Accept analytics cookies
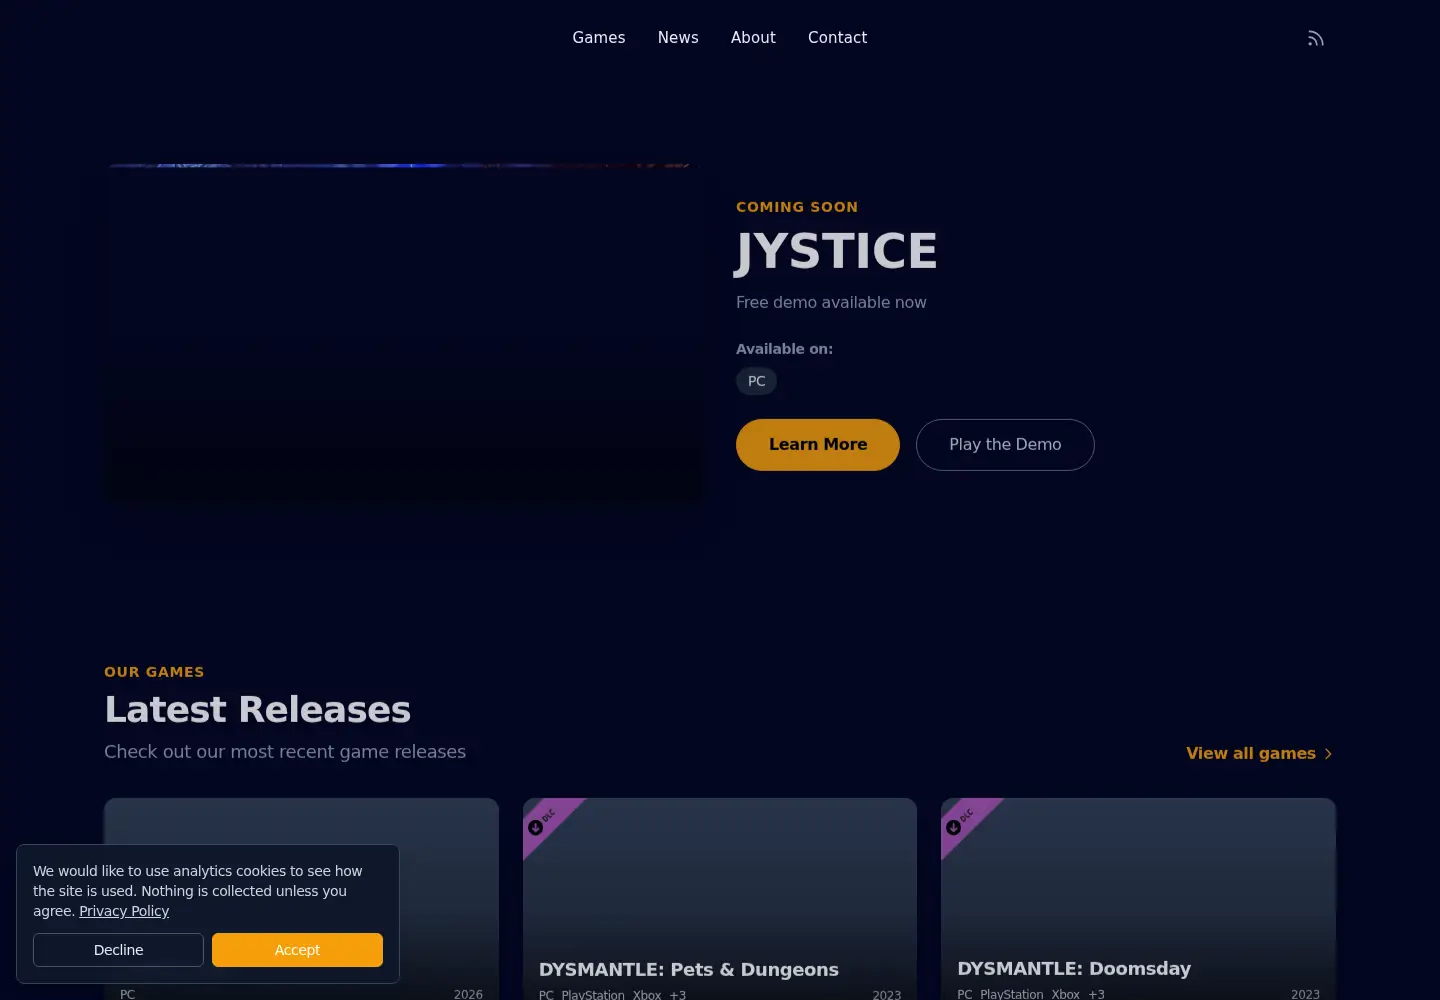The width and height of the screenshot is (1440, 1000). click(x=297, y=950)
